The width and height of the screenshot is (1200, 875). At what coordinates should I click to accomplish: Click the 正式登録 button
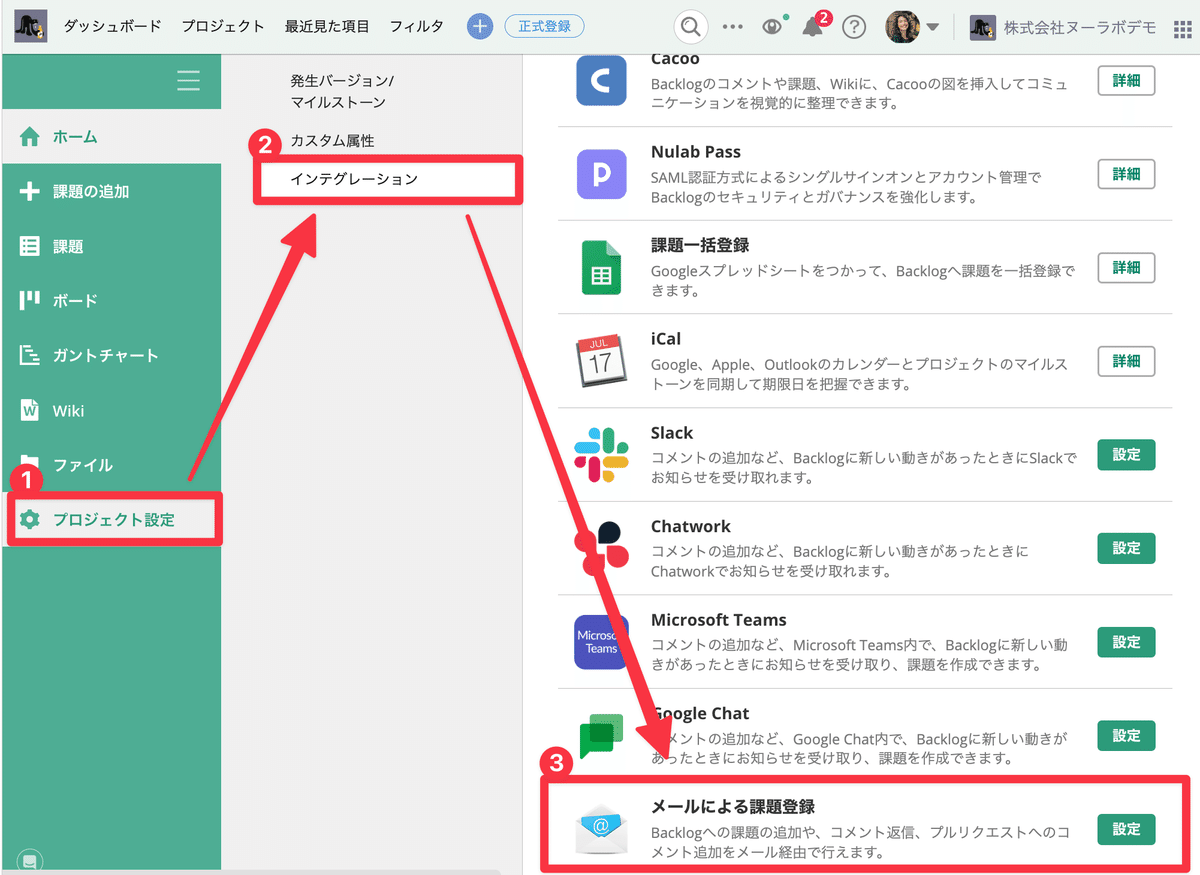(x=544, y=27)
